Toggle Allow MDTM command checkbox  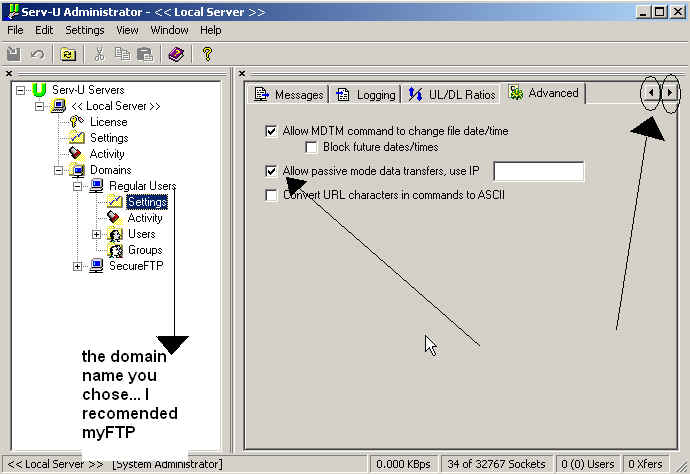[x=271, y=131]
